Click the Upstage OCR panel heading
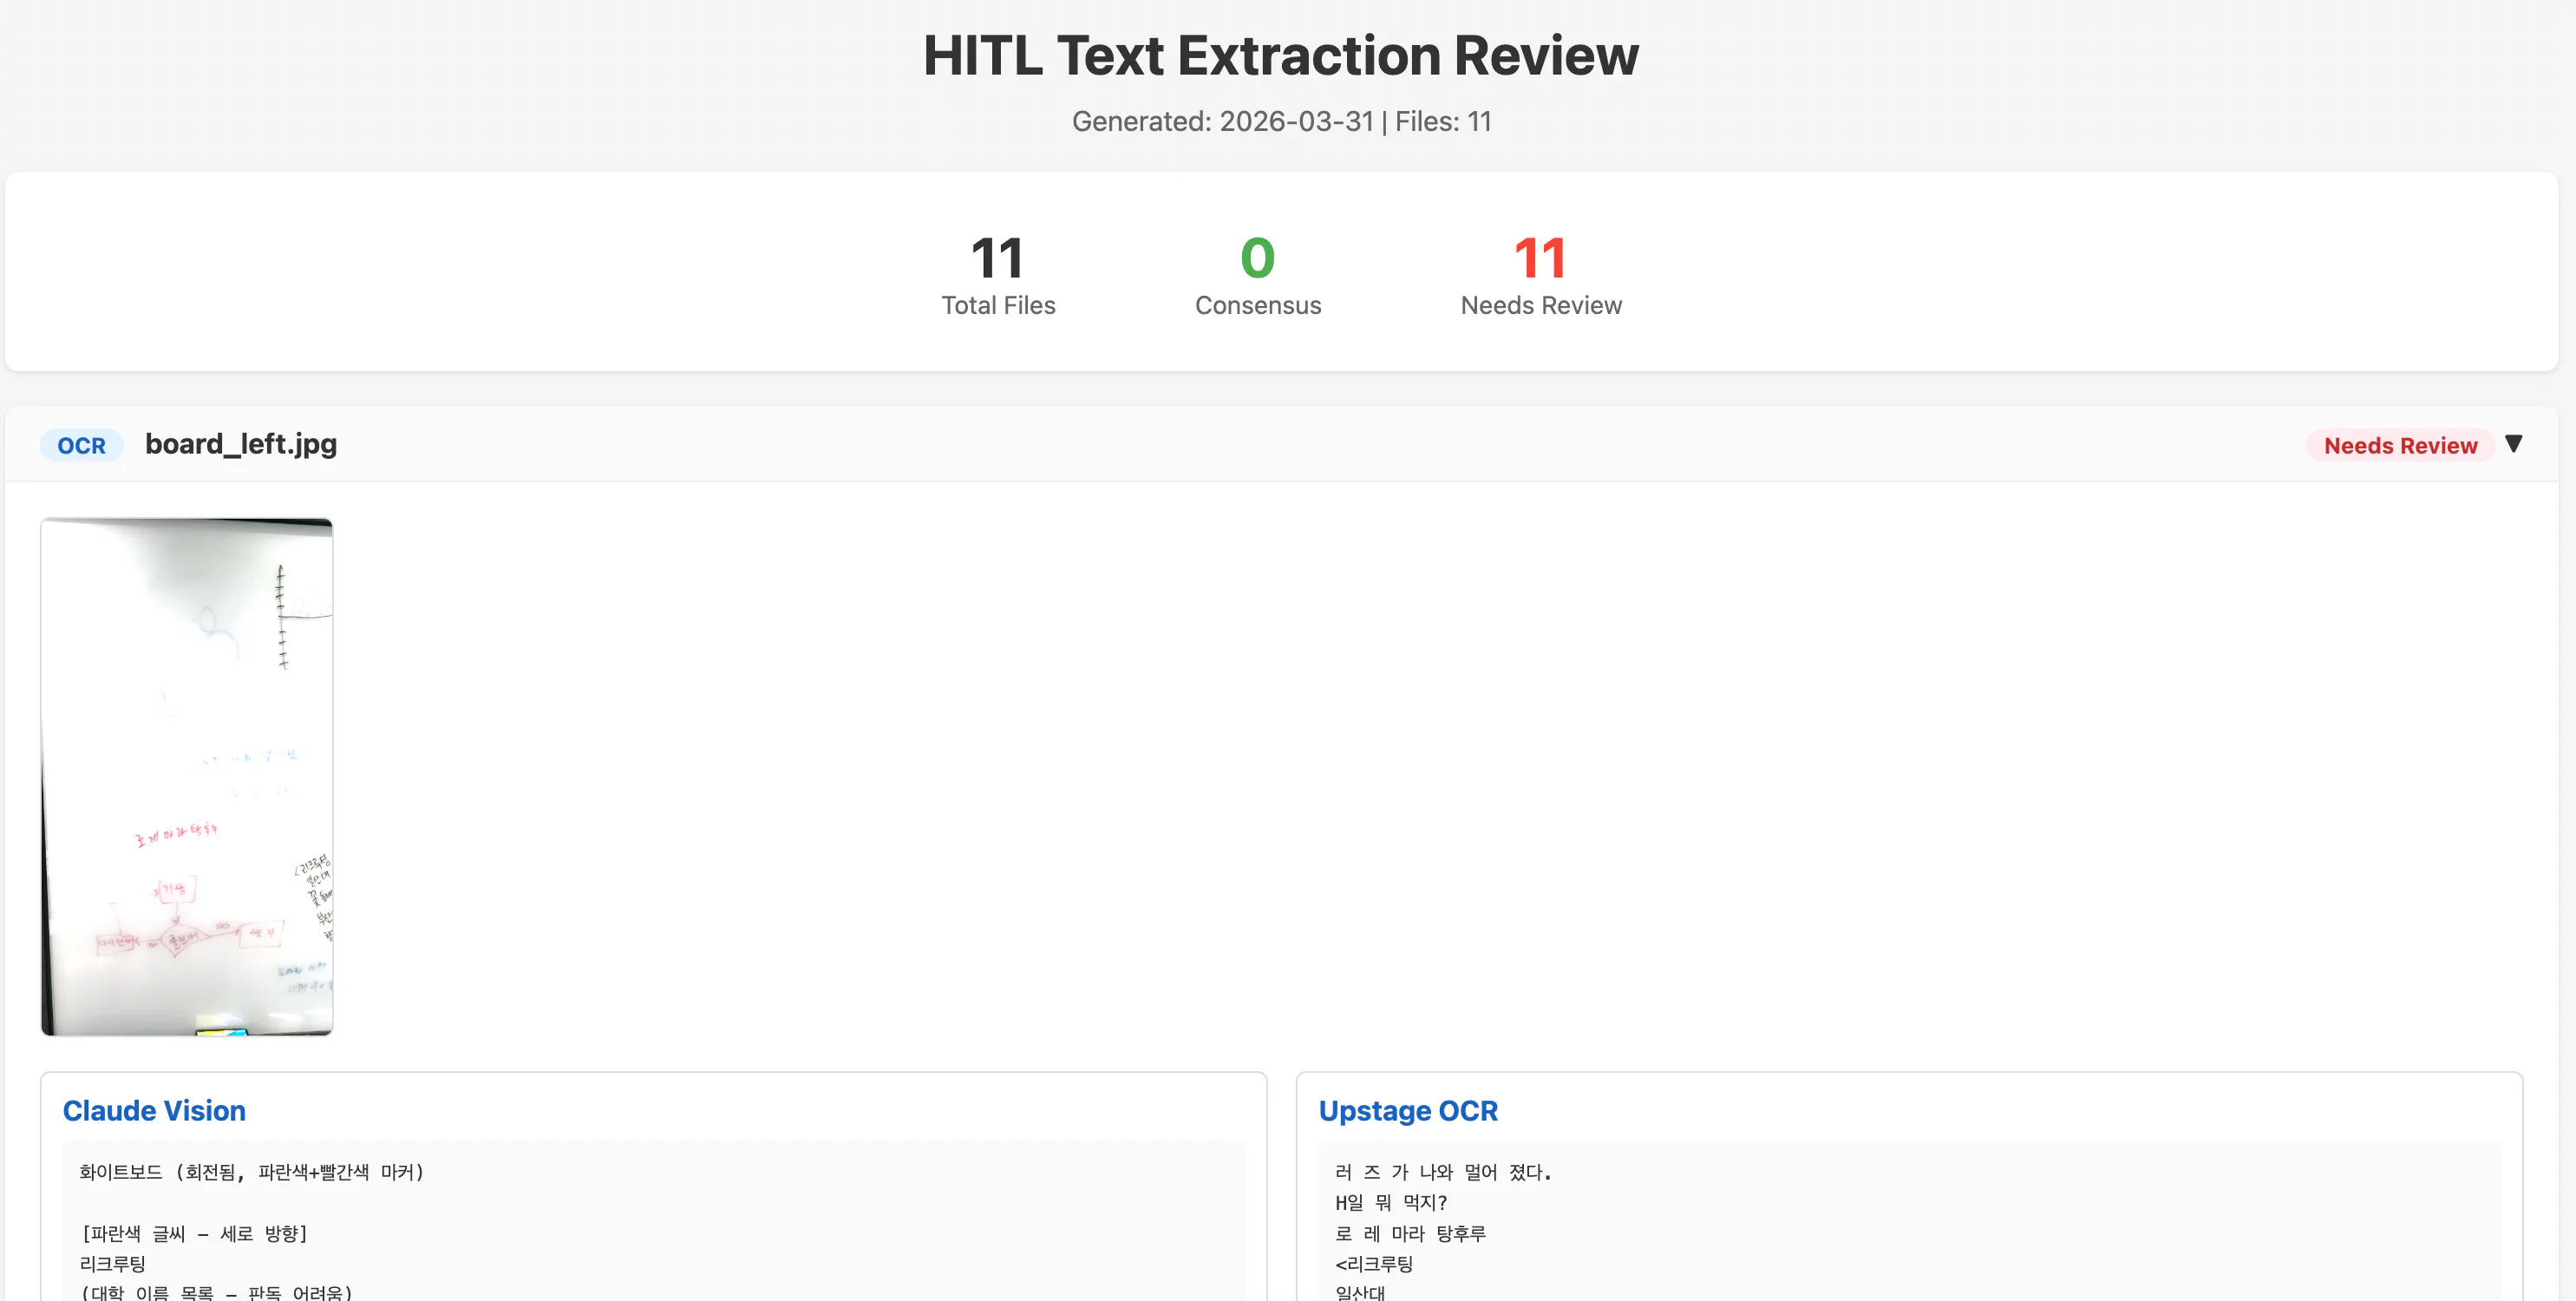Screen dimensions: 2576x1301 [x=1408, y=1110]
